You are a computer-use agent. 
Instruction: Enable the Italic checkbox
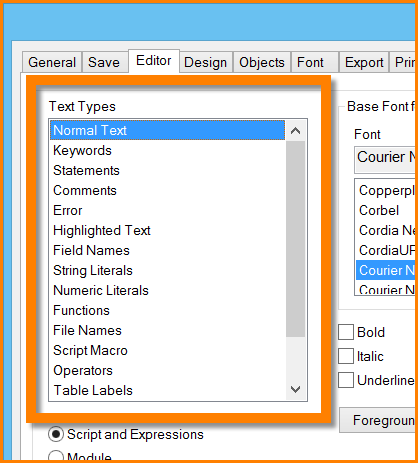click(346, 356)
